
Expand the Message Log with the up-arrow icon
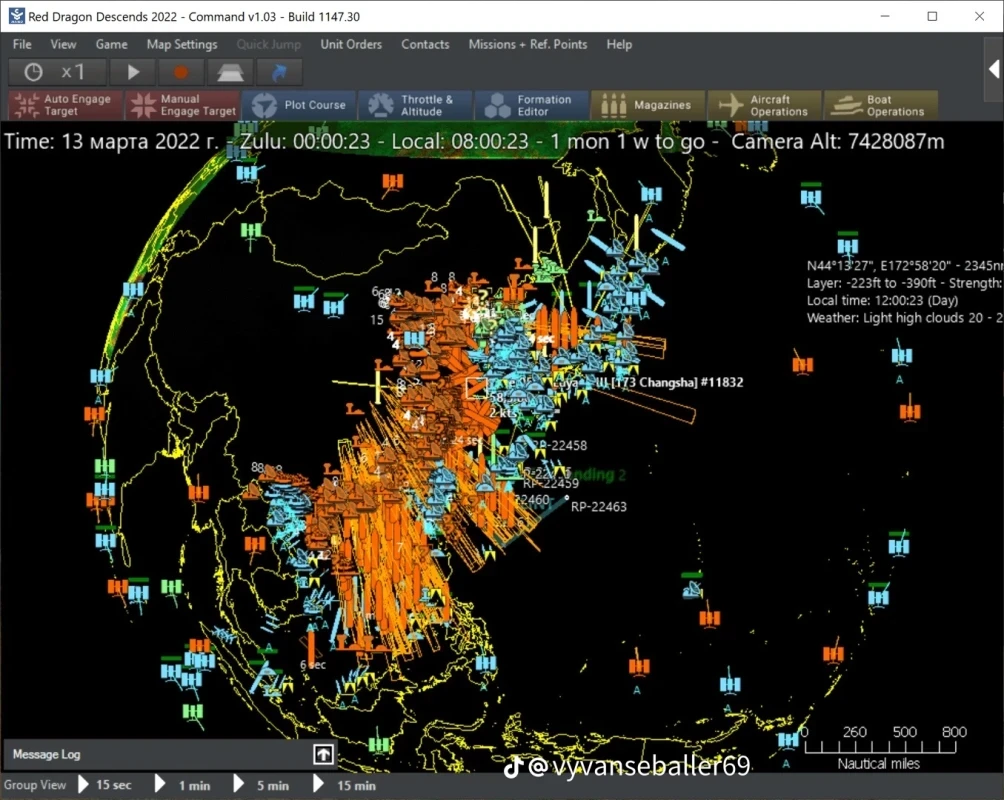(323, 754)
